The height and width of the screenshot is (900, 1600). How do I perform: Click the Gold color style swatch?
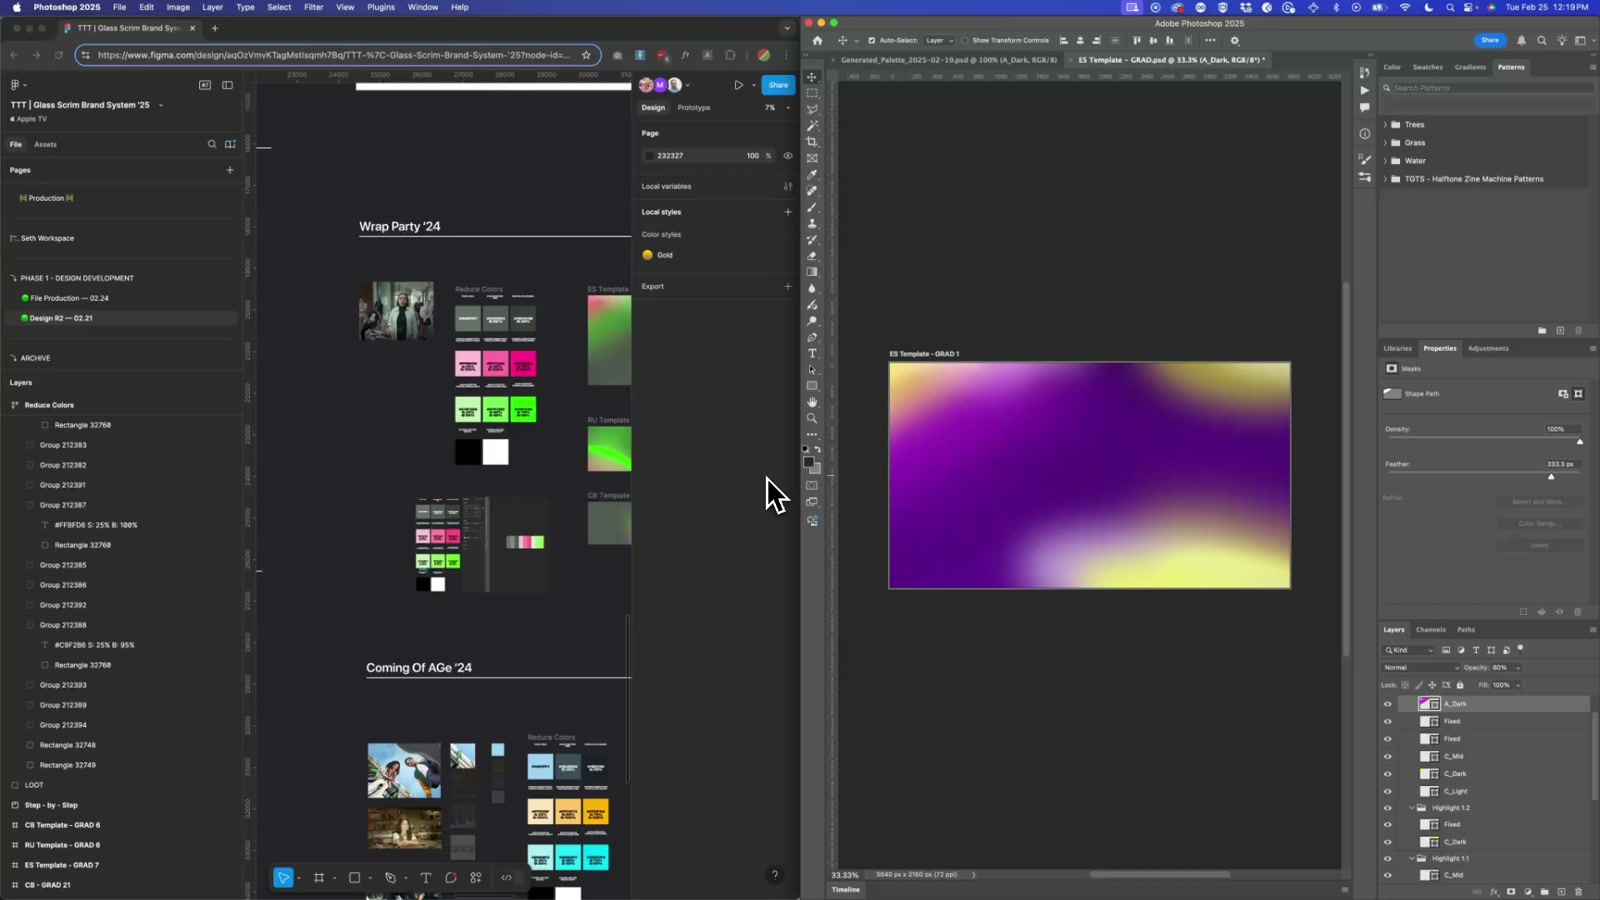tap(647, 255)
